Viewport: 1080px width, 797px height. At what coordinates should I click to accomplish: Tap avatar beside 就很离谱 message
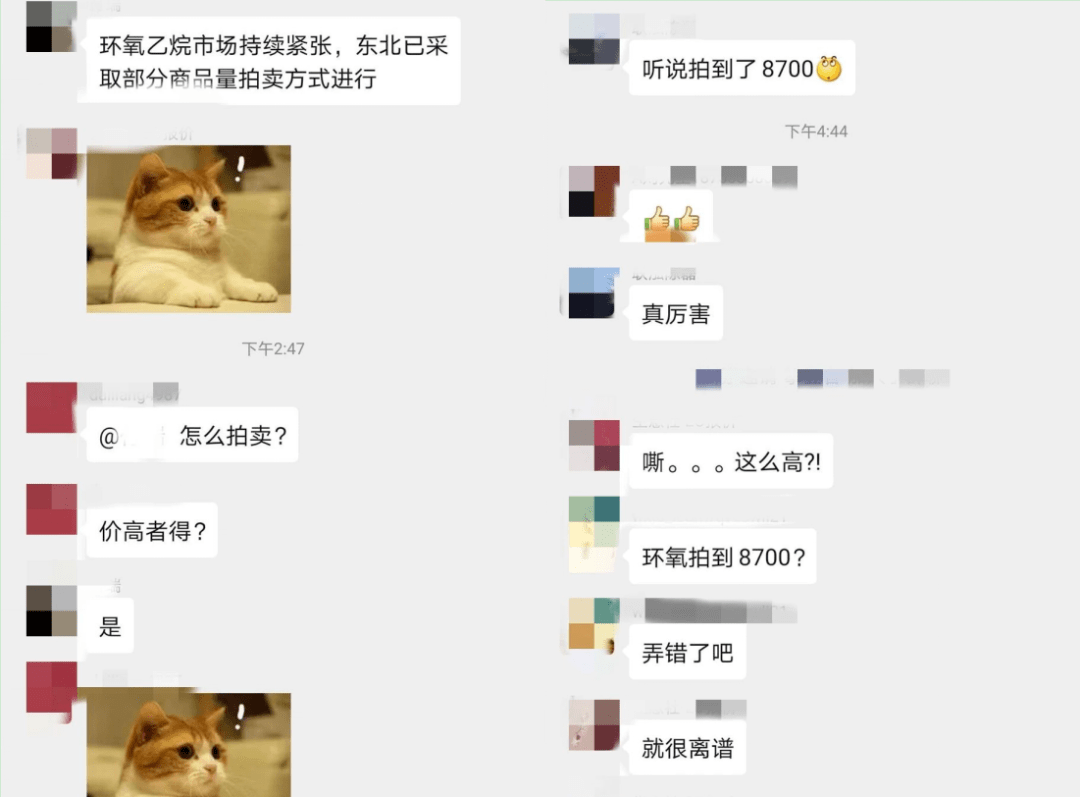594,725
